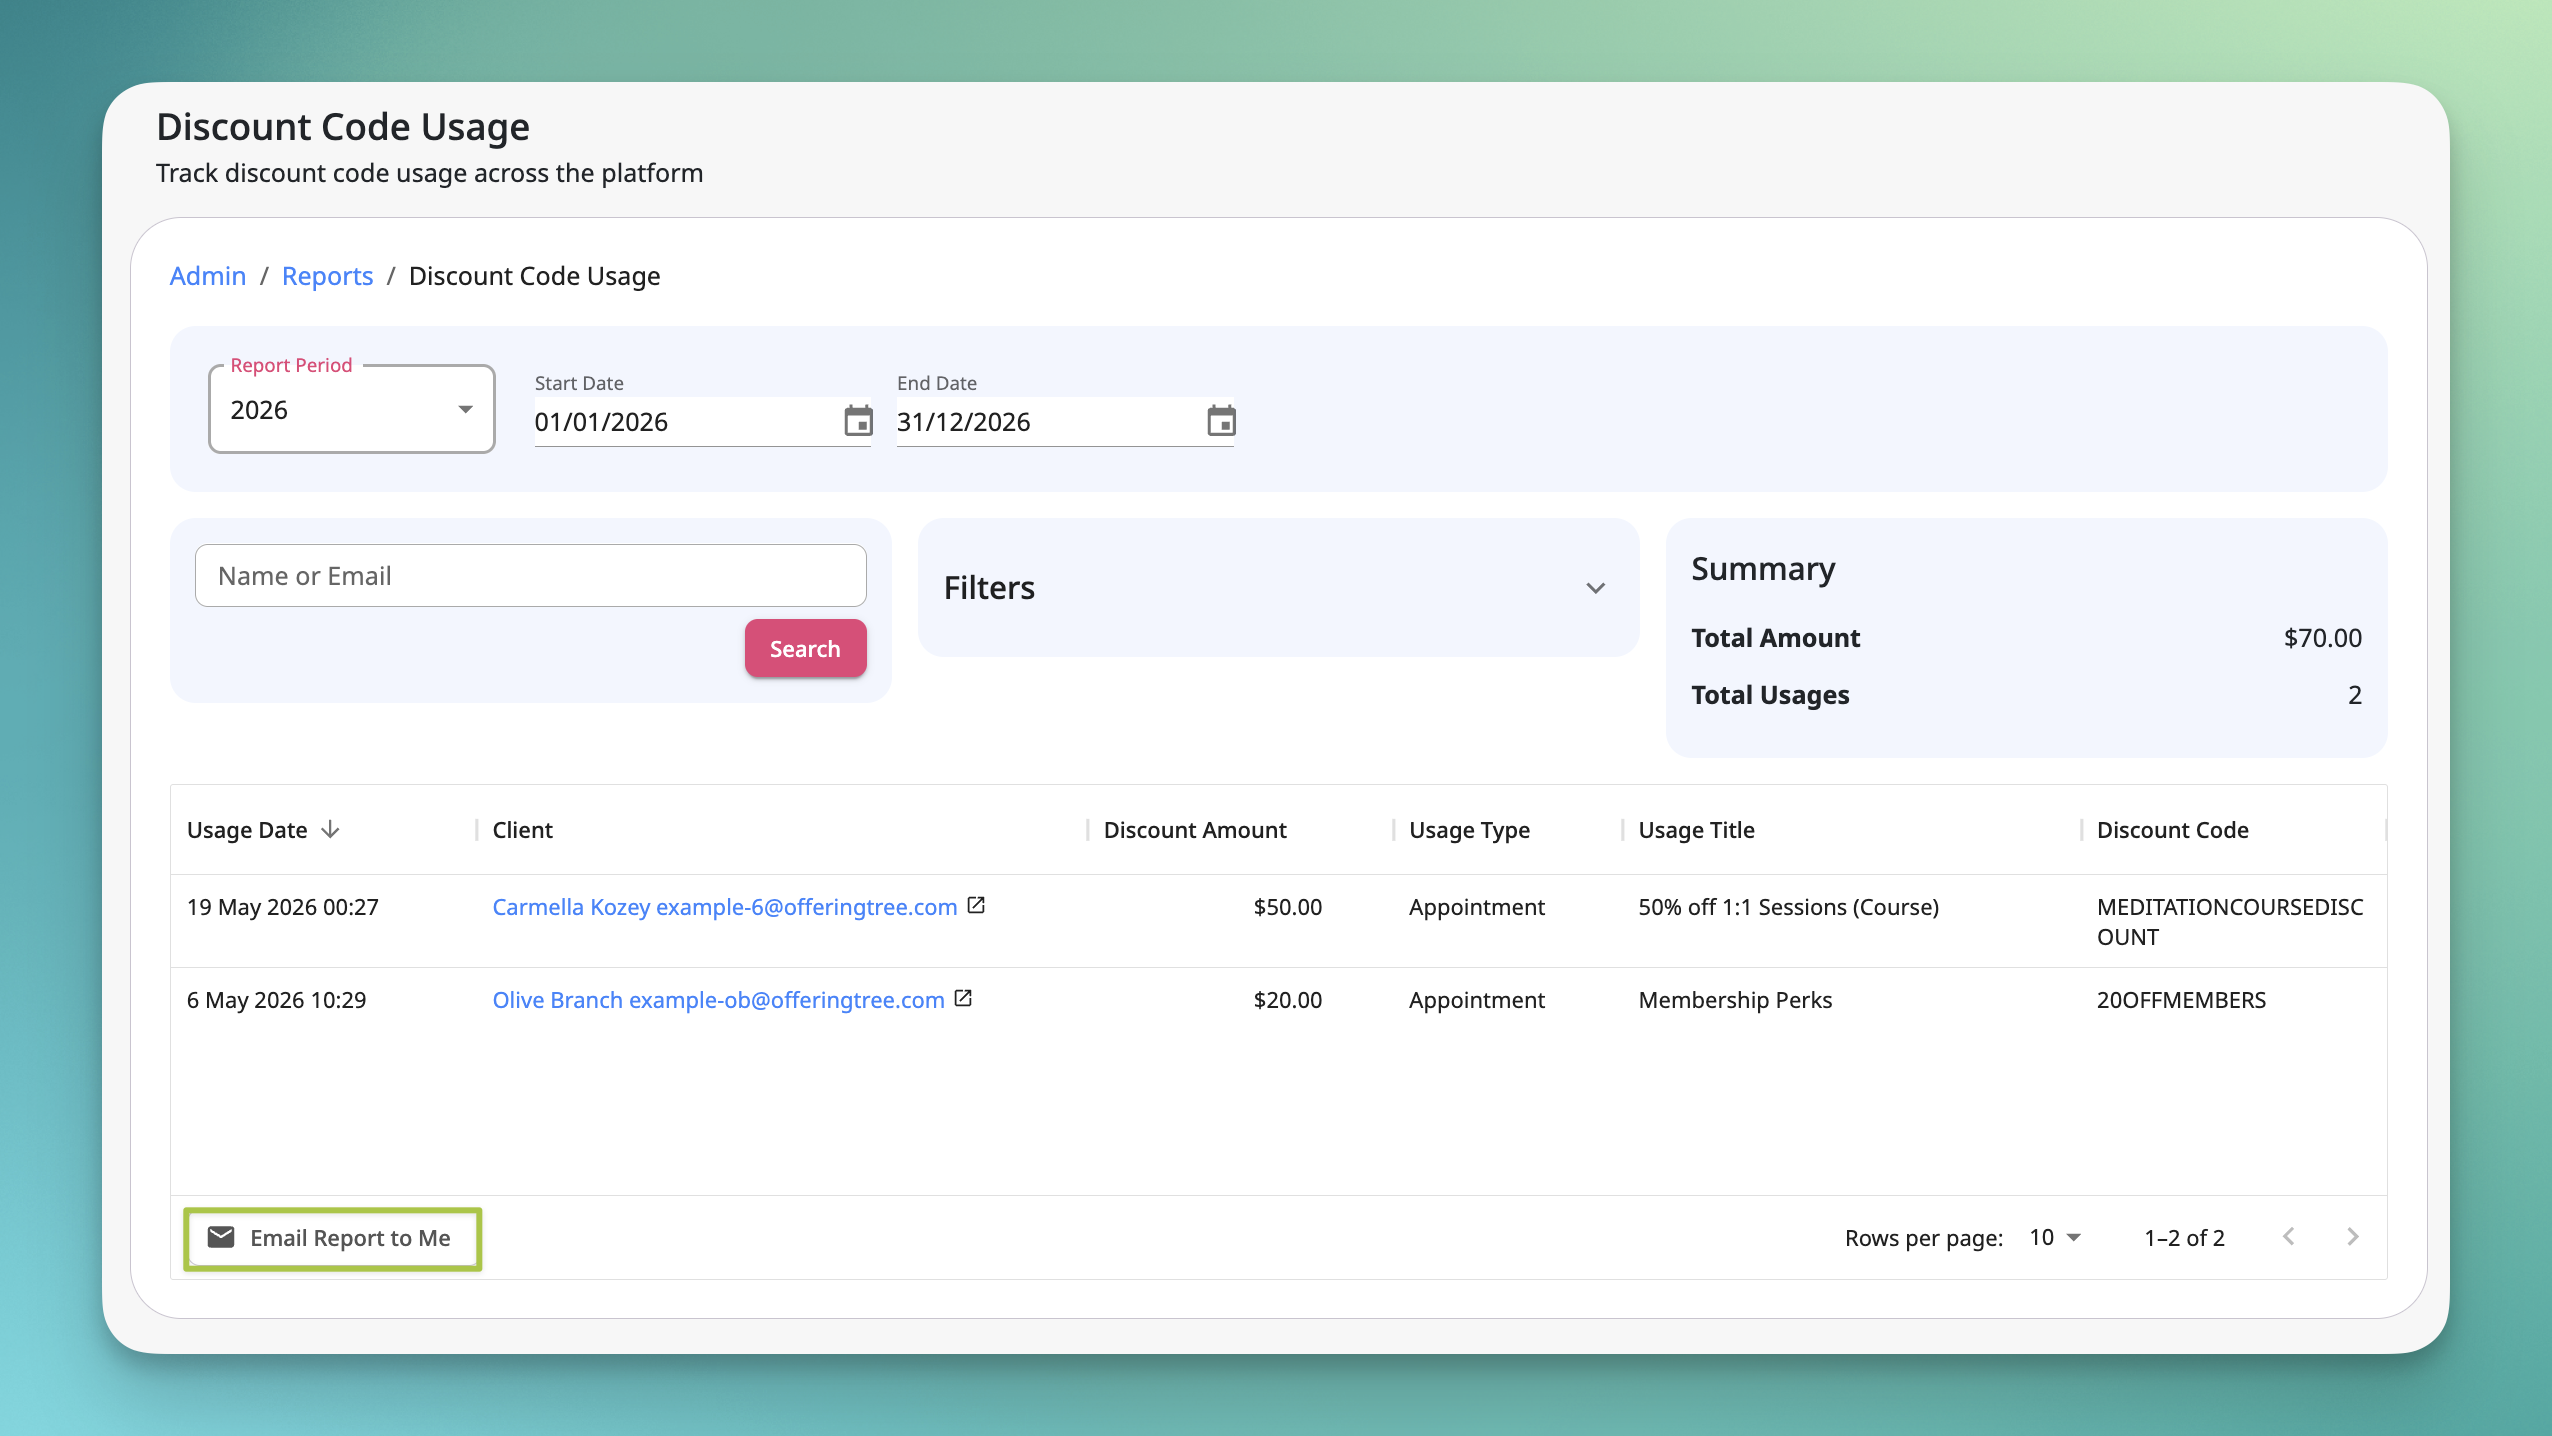Change rows per page from 10
The image size is (2552, 1436).
(2055, 1238)
